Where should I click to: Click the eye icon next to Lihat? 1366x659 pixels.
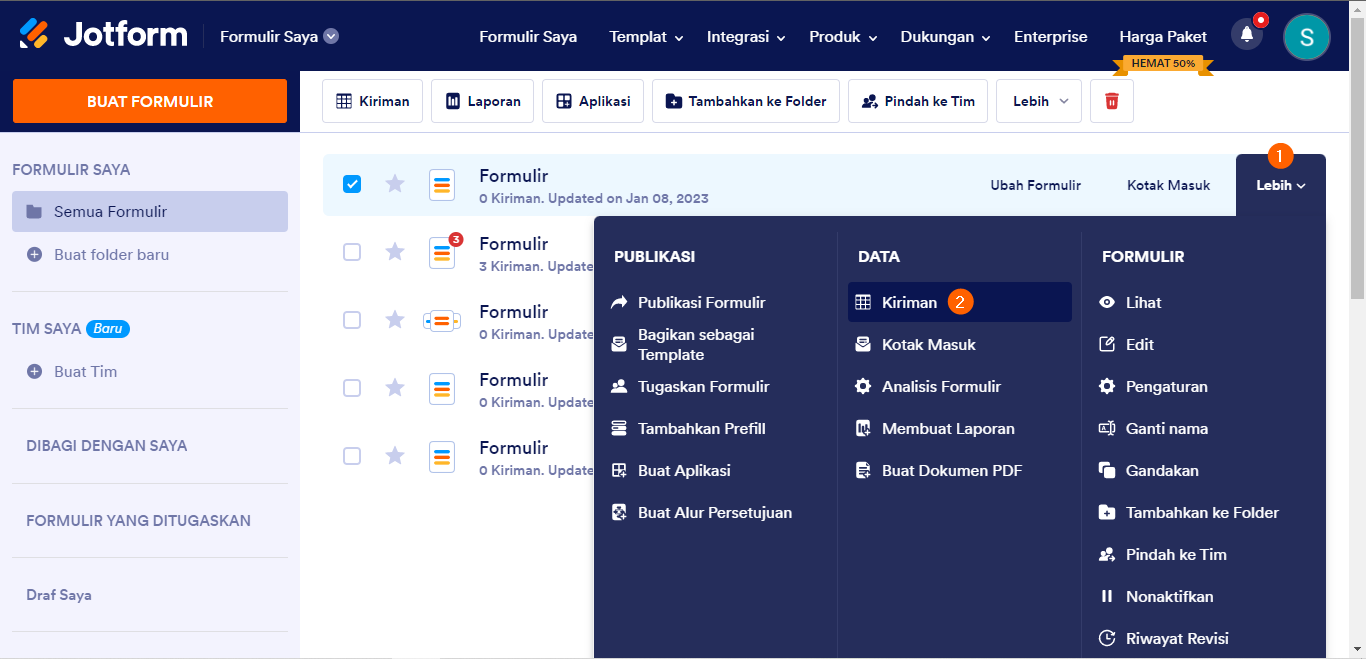pyautogui.click(x=1107, y=303)
